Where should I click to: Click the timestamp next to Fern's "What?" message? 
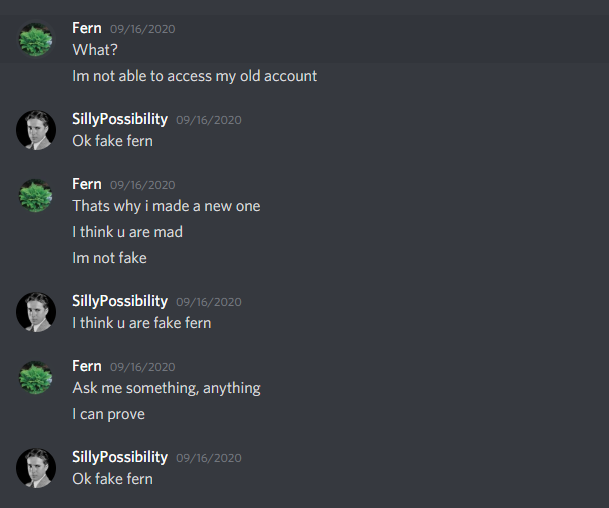tap(143, 29)
